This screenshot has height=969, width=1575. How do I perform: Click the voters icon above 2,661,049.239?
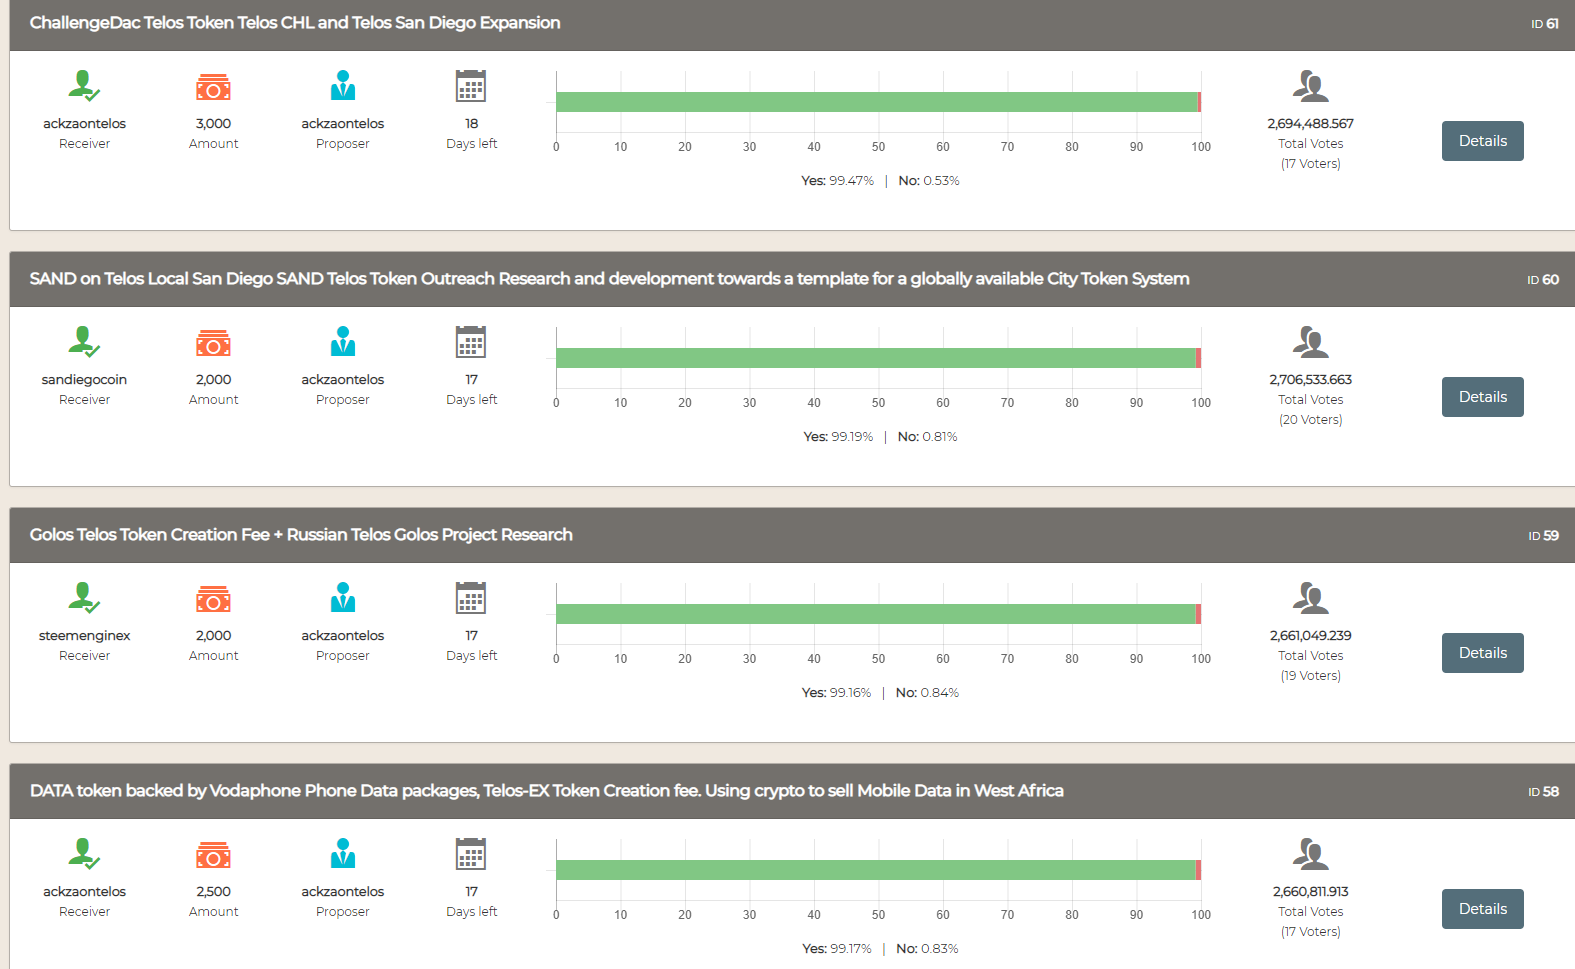point(1310,598)
